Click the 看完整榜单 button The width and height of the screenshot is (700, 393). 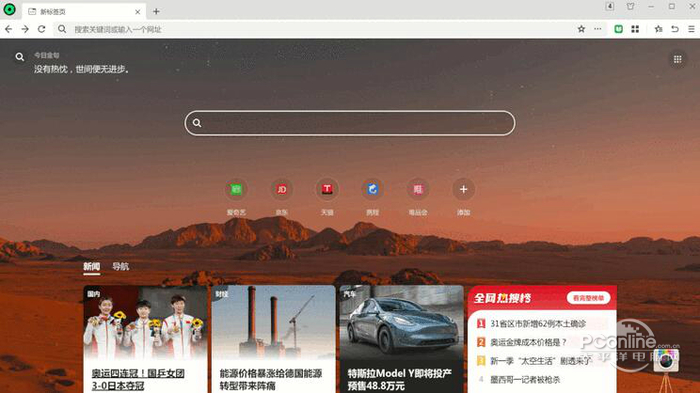pyautogui.click(x=588, y=298)
